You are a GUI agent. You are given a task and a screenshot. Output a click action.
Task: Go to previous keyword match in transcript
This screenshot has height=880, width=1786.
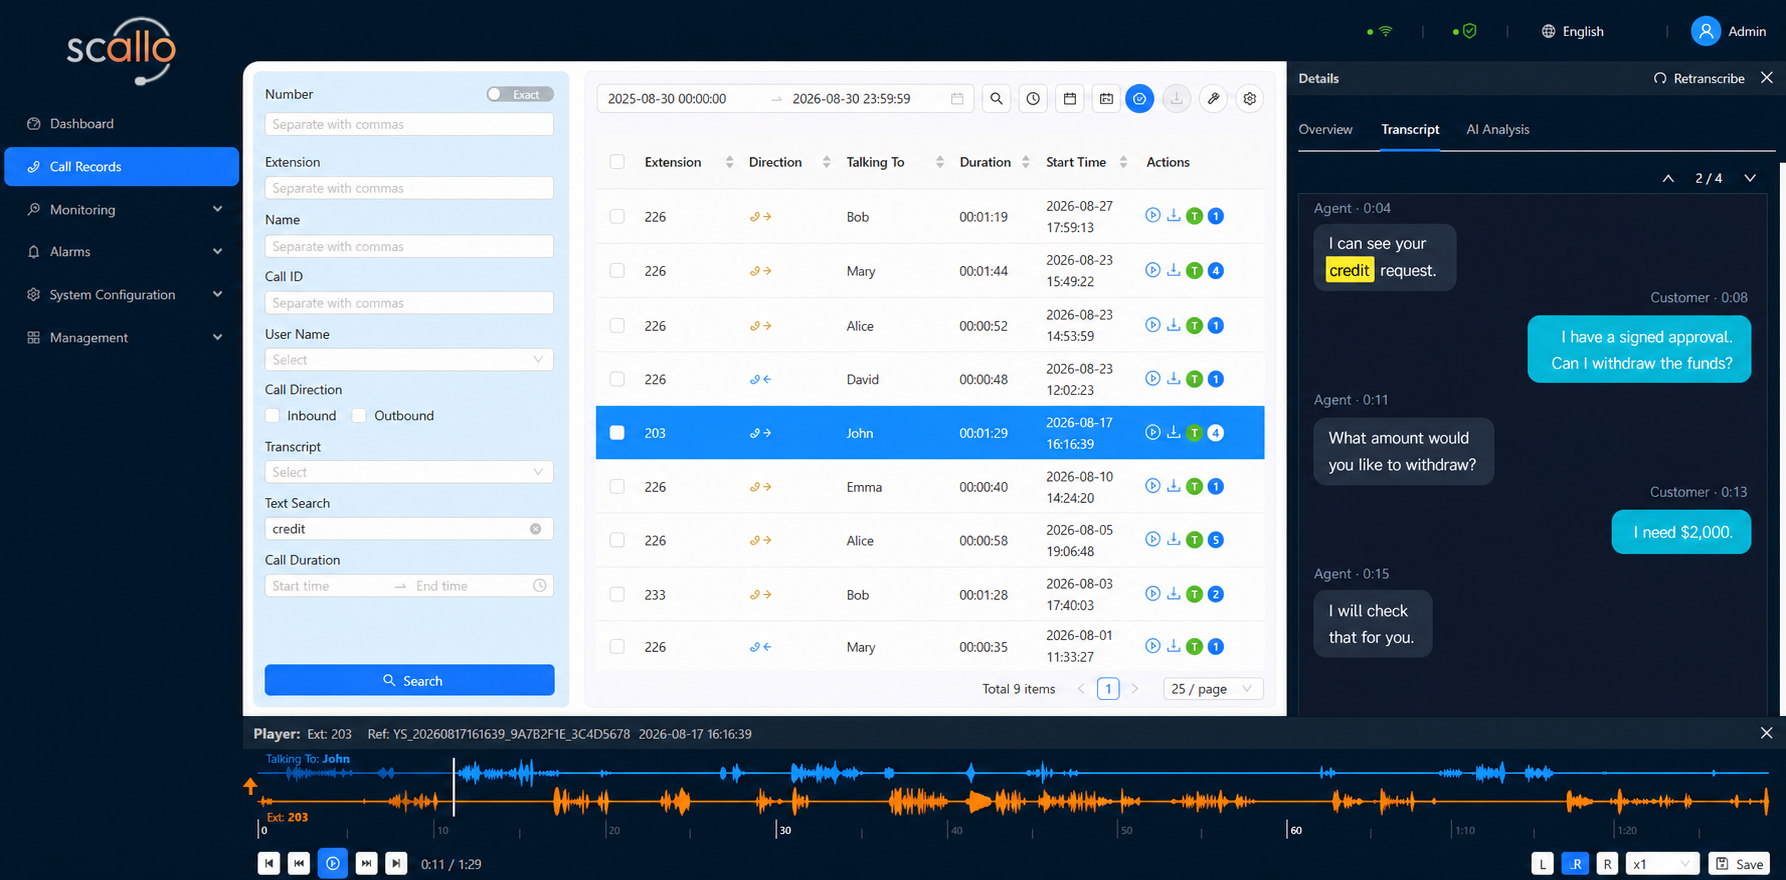[1668, 178]
